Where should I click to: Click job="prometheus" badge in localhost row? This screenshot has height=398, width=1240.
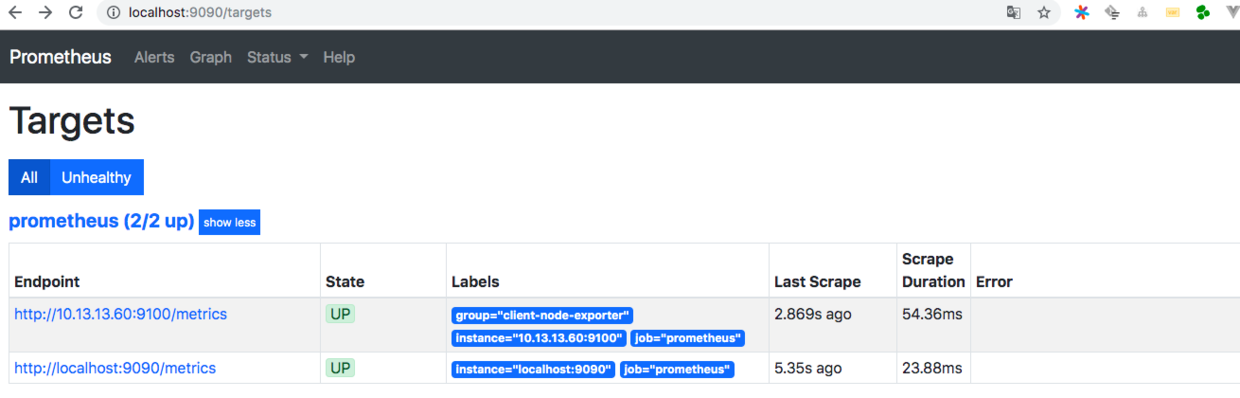pos(677,369)
